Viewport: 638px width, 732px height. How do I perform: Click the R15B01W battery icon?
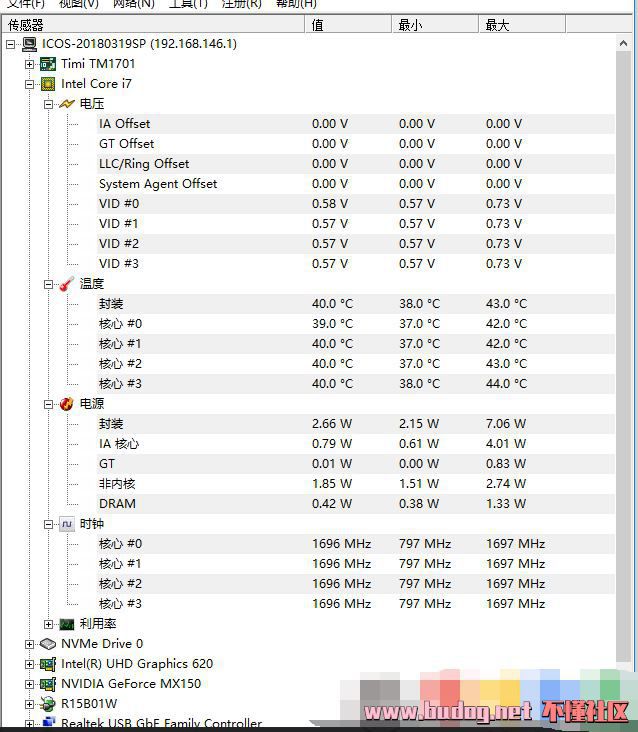(47, 704)
